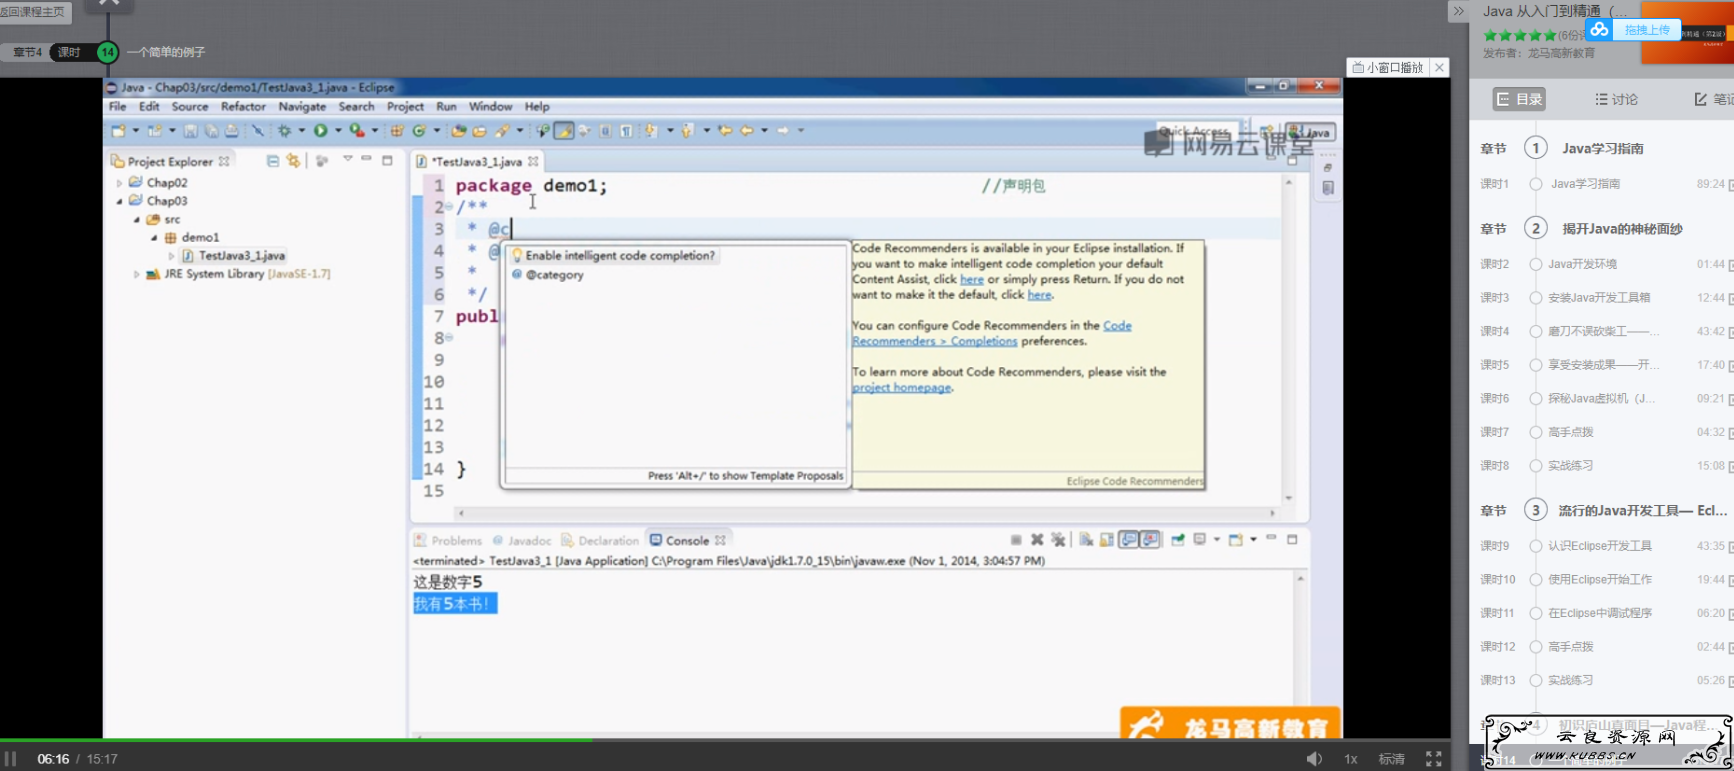The width and height of the screenshot is (1734, 771).
Task: Toggle Show Console When Standard Out Changes
Action: click(1129, 540)
